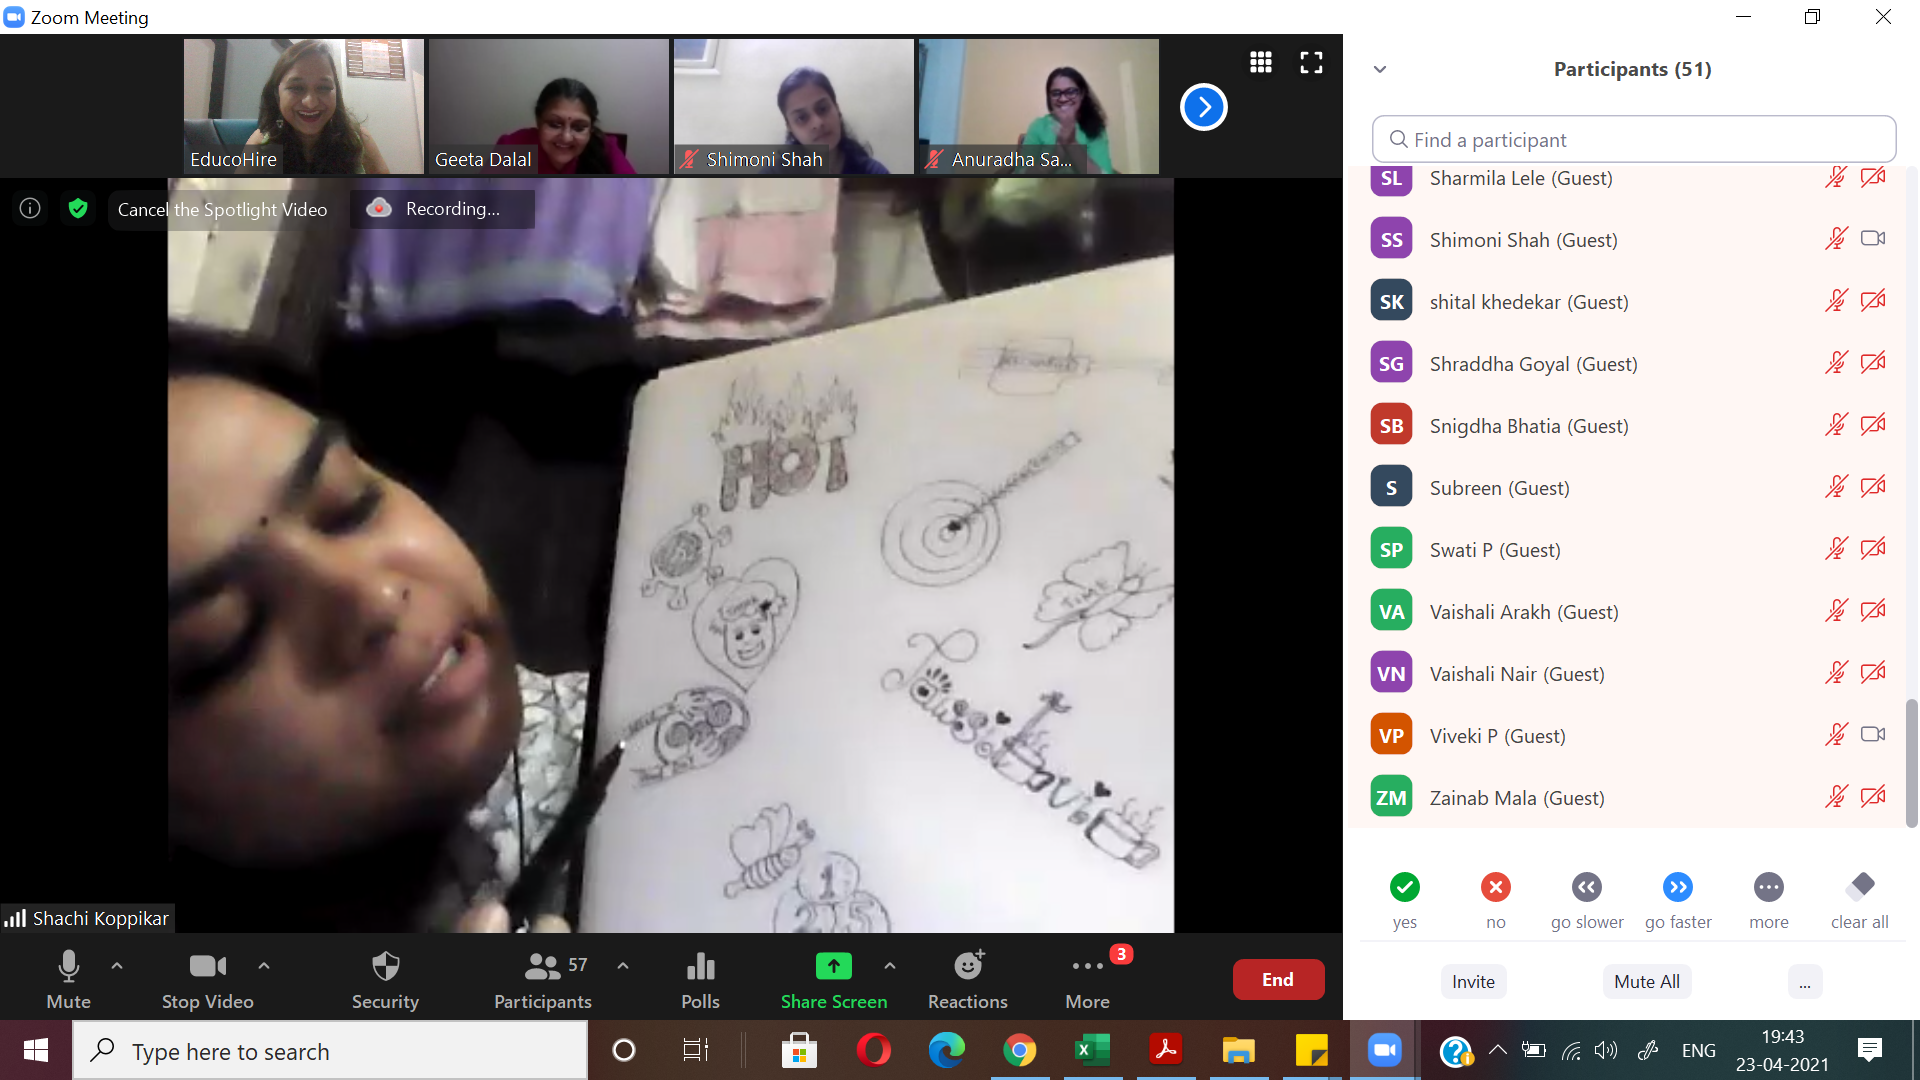
Task: Expand audio options arrow next to Mute
Action: [x=117, y=966]
